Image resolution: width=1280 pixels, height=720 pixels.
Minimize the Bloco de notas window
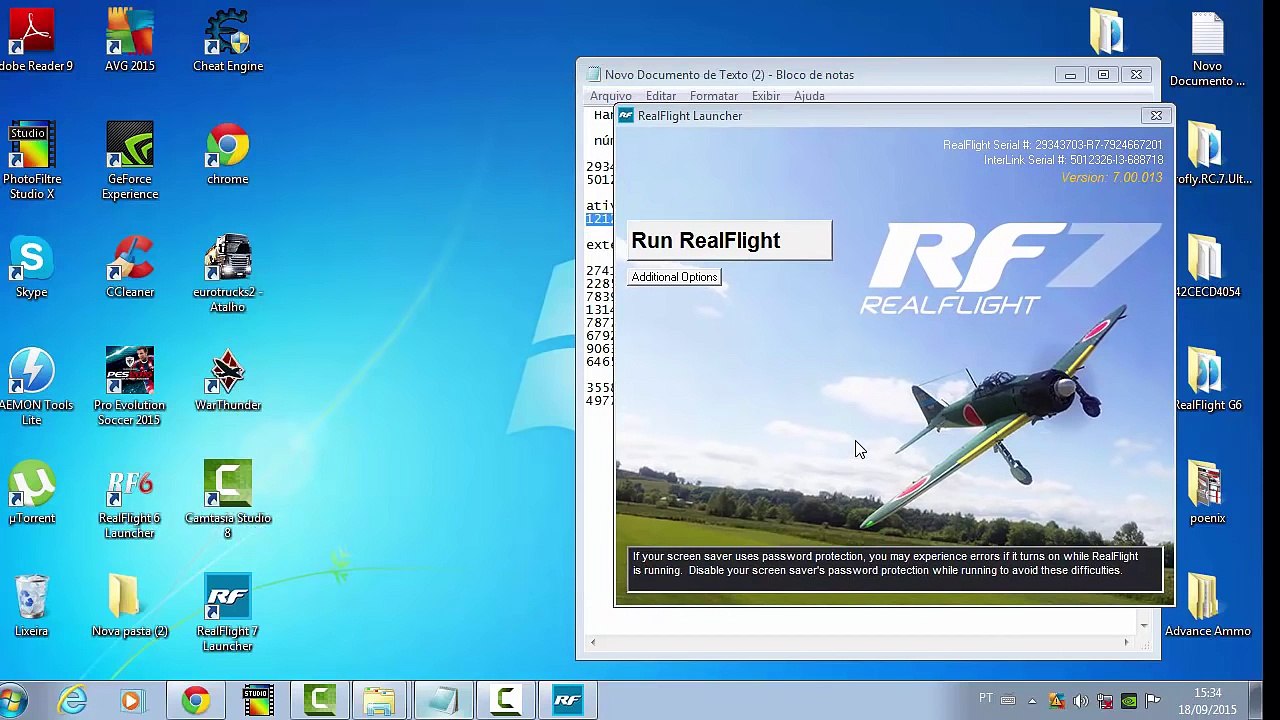click(x=1070, y=75)
